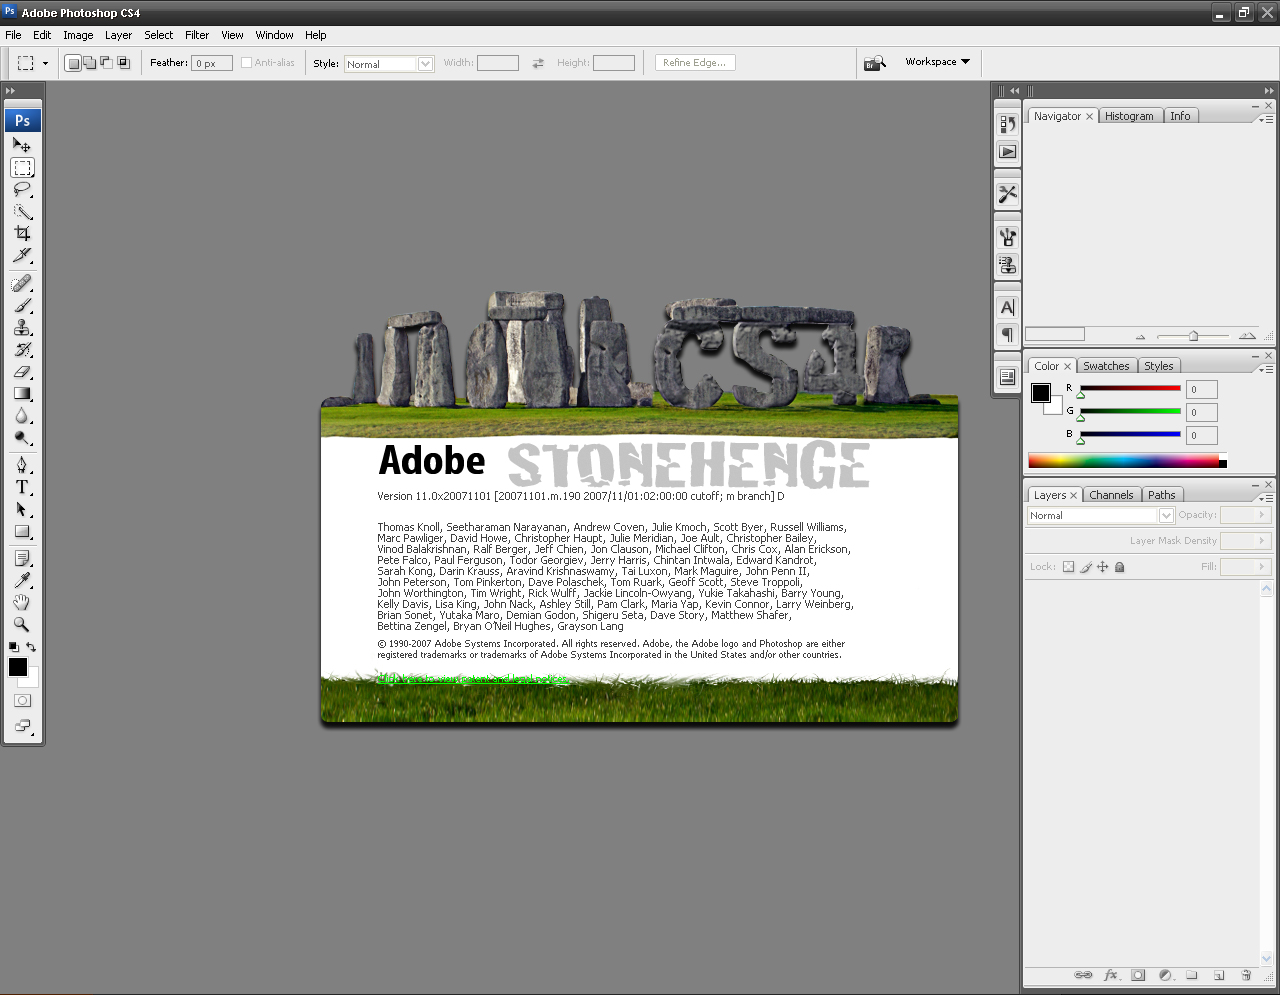Click the Feather input field
Image resolution: width=1280 pixels, height=995 pixels.
point(212,63)
